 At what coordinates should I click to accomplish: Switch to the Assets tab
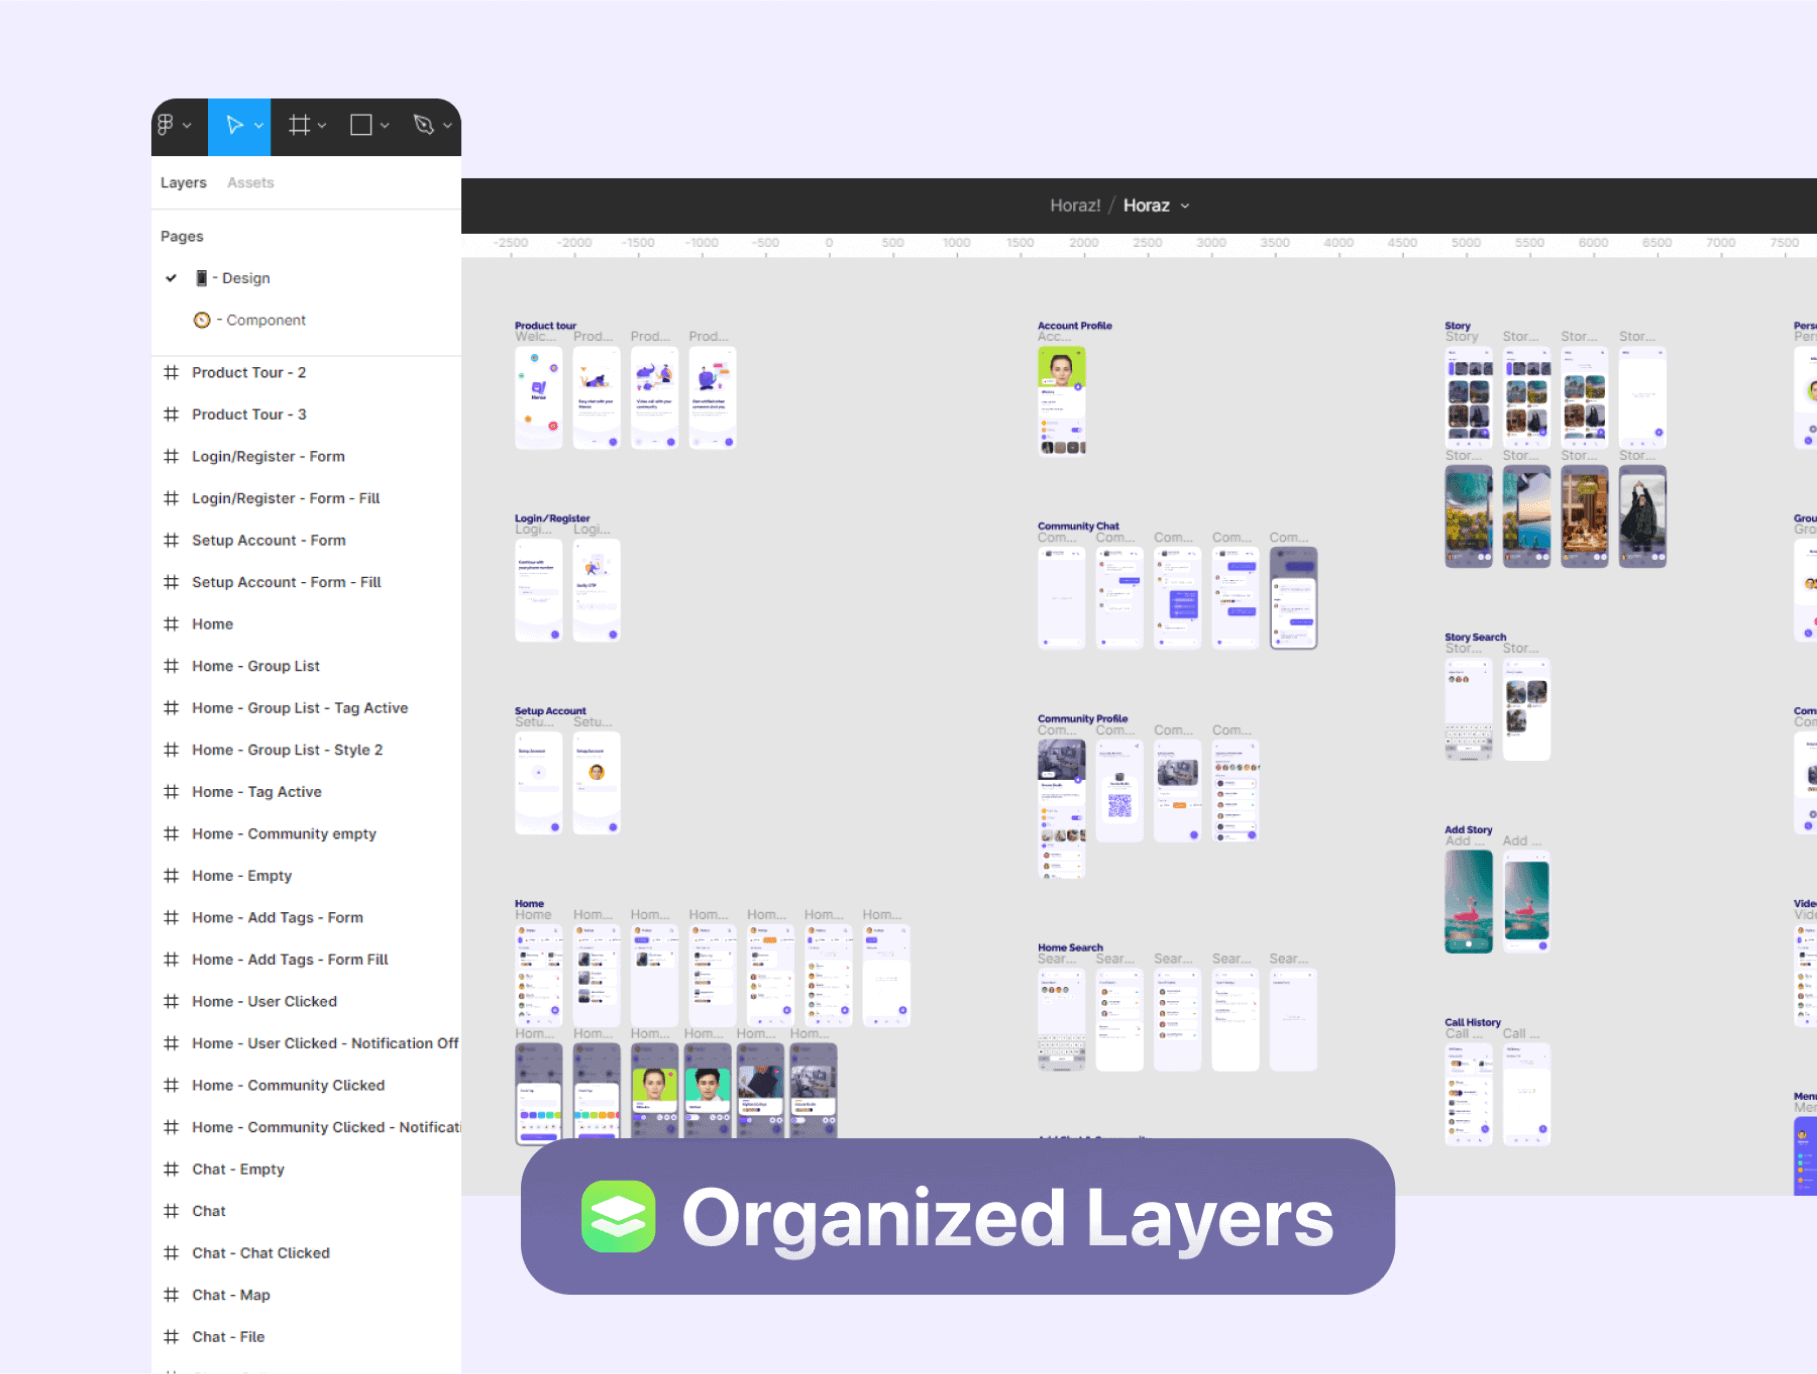250,183
